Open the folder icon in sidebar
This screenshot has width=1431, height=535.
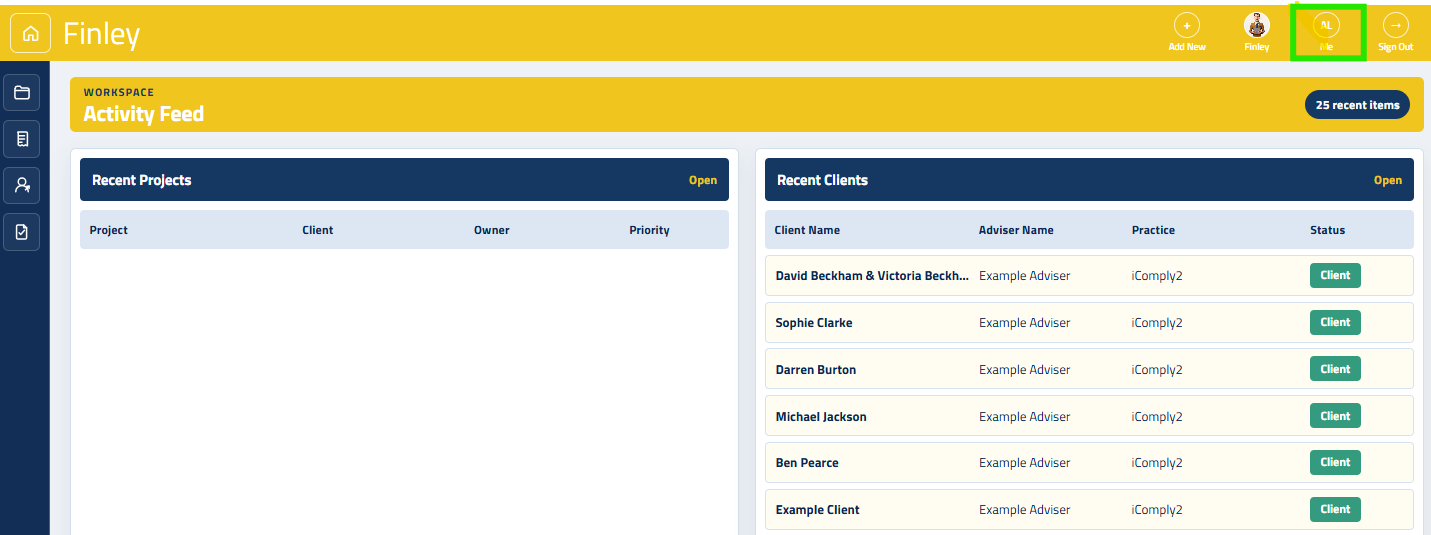(x=22, y=93)
